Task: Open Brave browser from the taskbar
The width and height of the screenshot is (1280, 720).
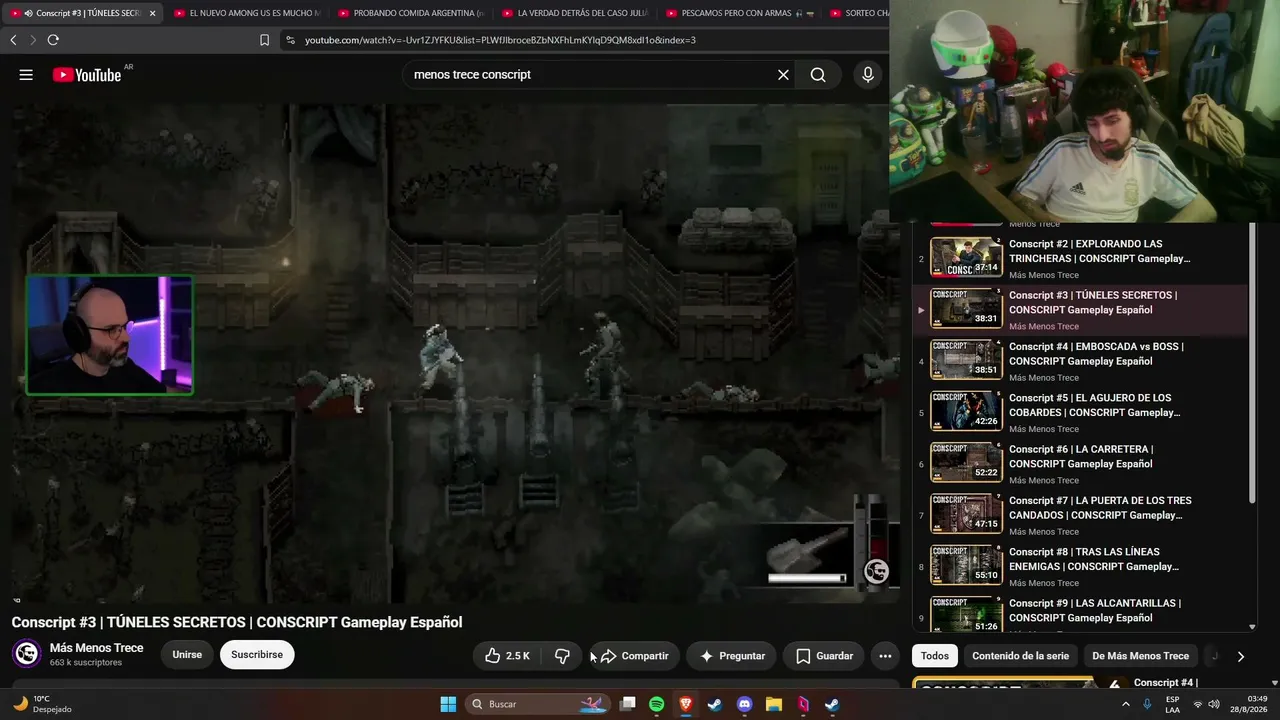Action: [x=686, y=704]
